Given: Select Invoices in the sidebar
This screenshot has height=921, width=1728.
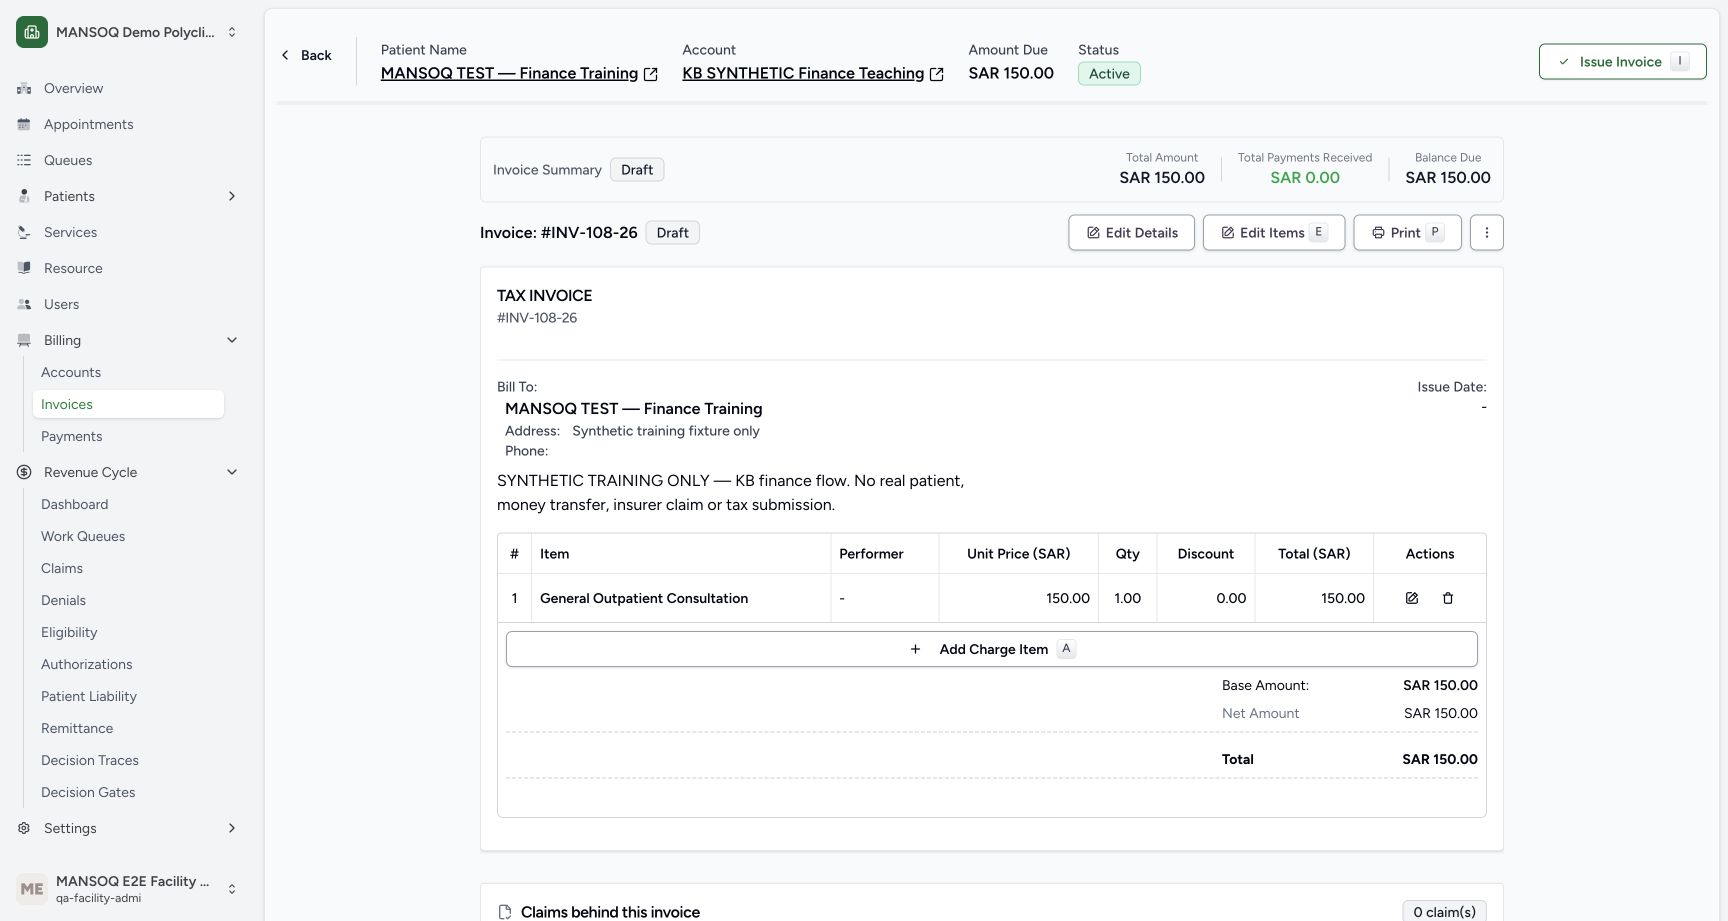Looking at the screenshot, I should pos(128,404).
